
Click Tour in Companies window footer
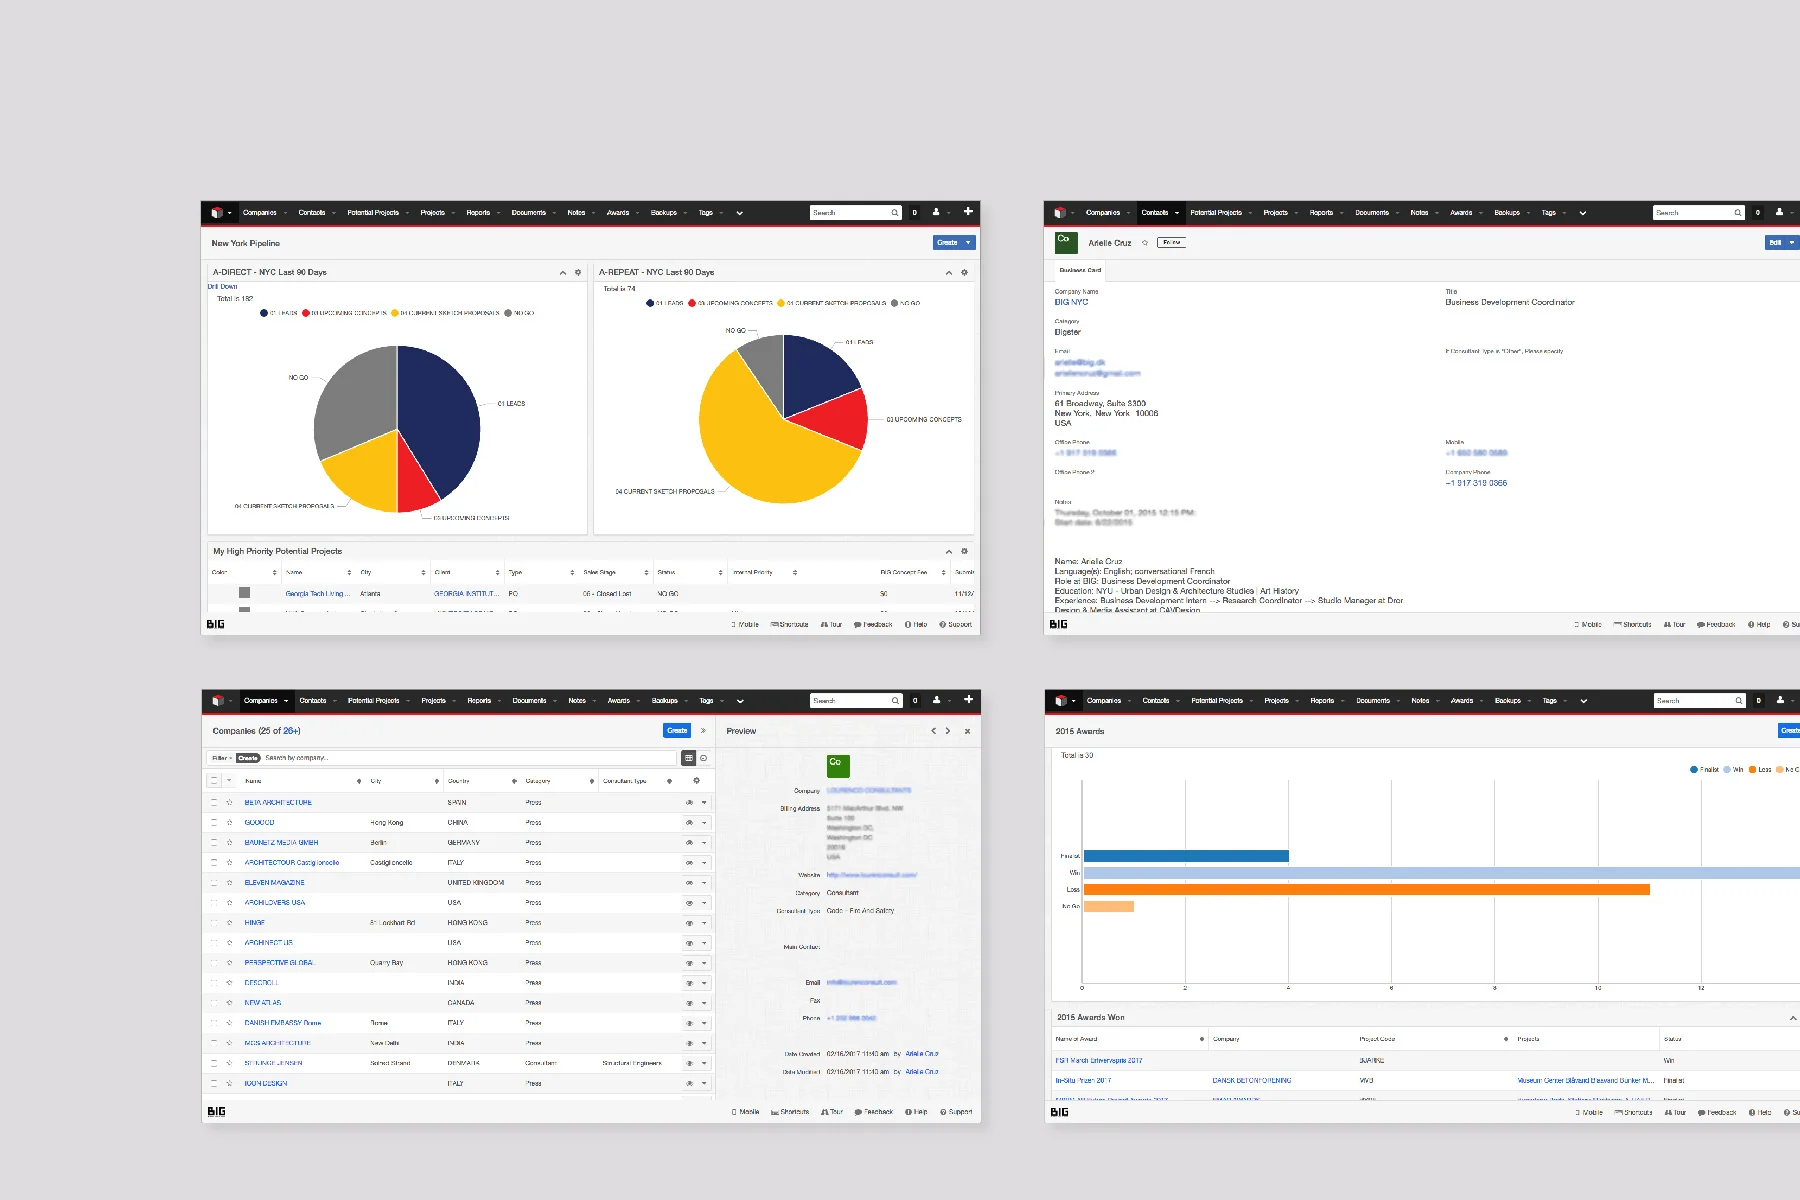click(x=832, y=1112)
